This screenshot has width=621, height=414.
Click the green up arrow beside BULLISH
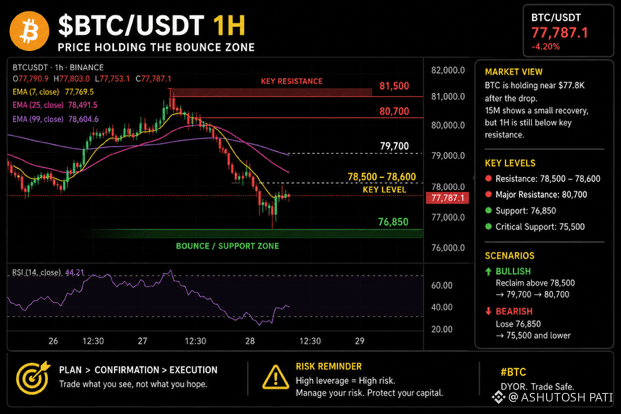tap(488, 271)
